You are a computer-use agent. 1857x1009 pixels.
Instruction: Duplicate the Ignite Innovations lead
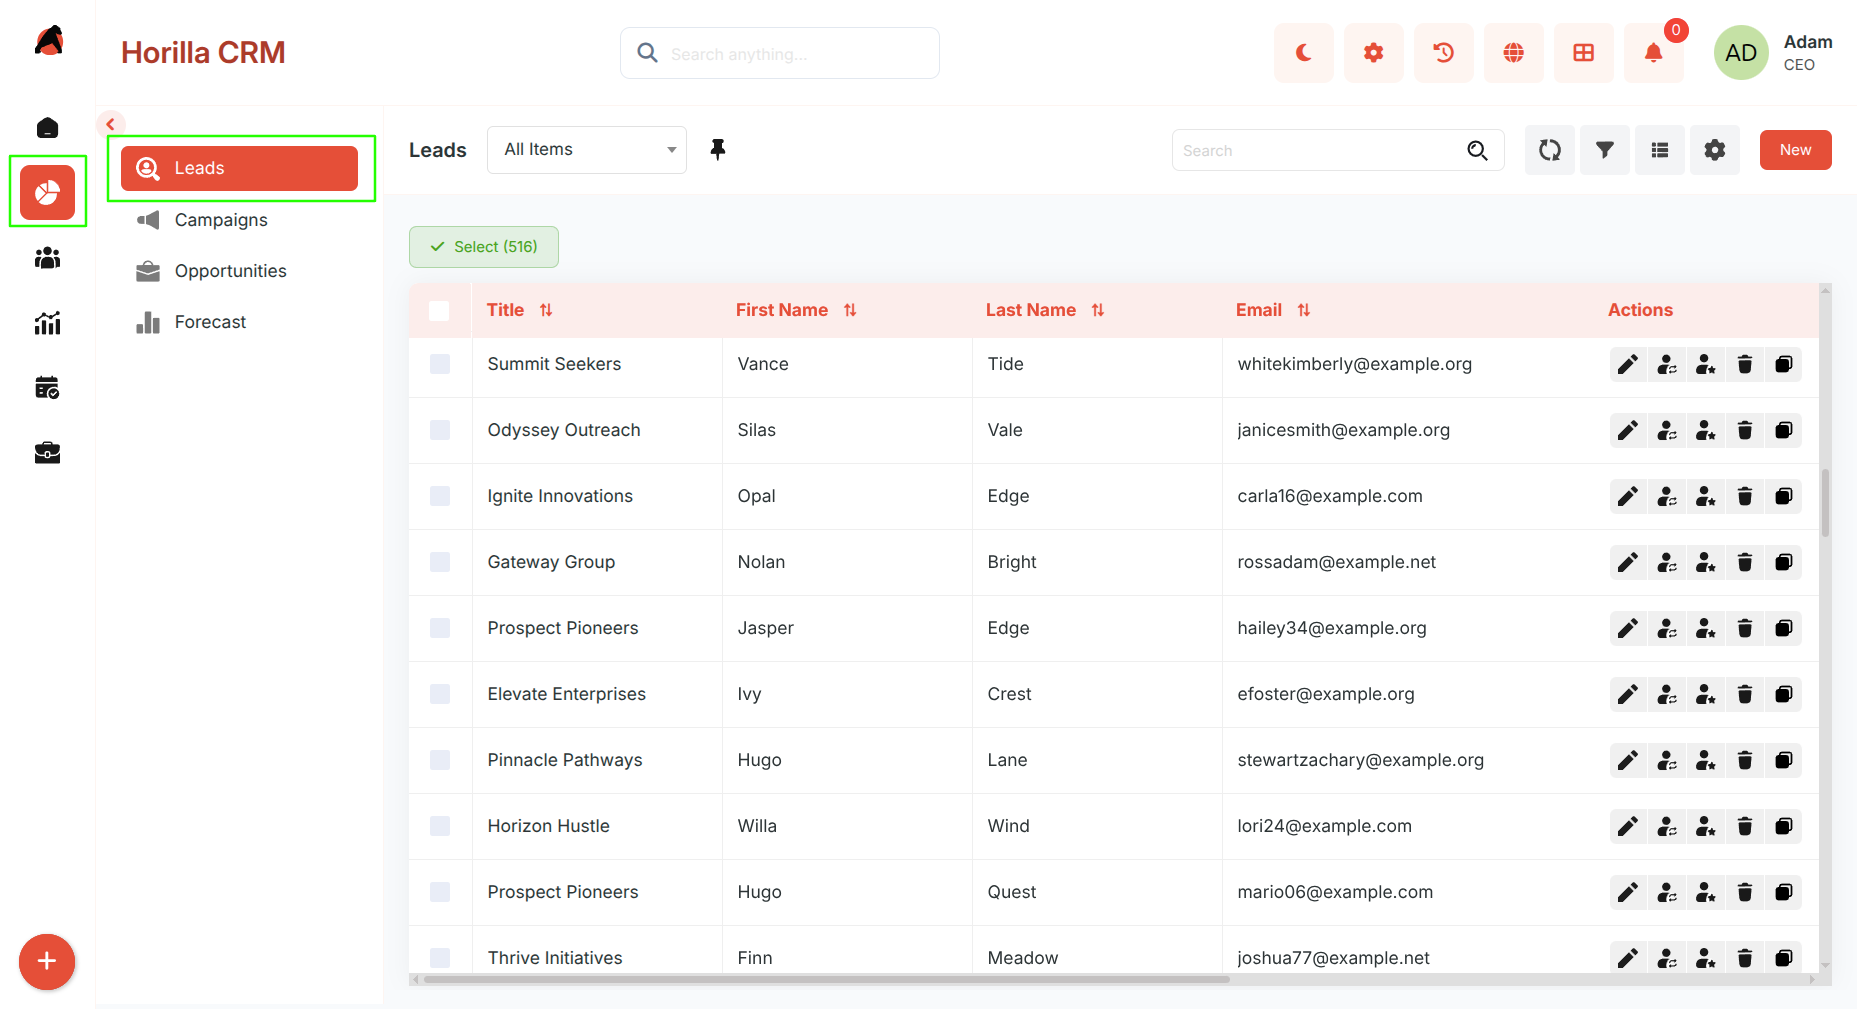click(x=1784, y=496)
